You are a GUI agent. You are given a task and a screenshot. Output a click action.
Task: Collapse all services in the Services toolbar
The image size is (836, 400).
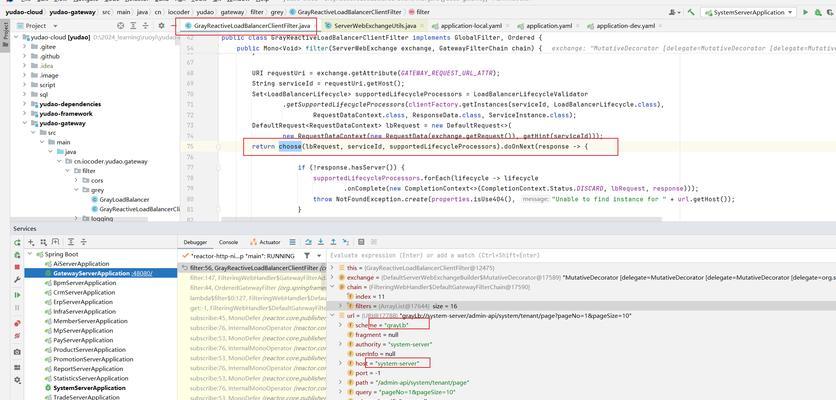(83, 242)
